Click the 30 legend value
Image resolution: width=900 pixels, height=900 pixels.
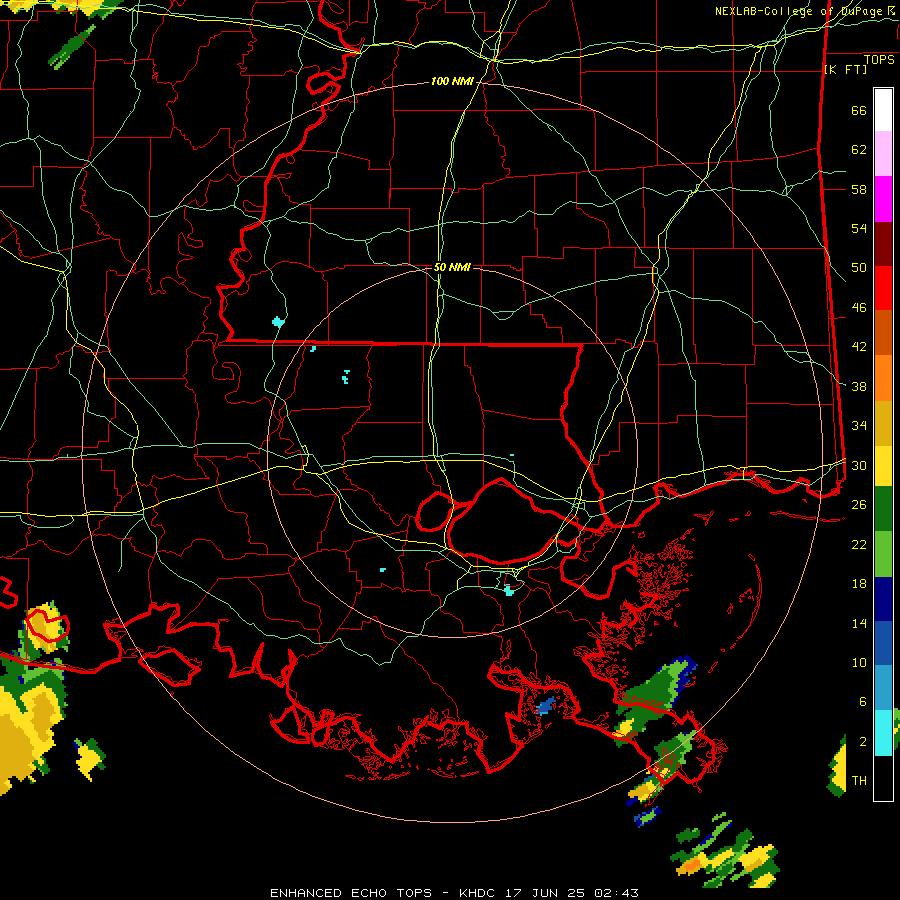point(859,465)
